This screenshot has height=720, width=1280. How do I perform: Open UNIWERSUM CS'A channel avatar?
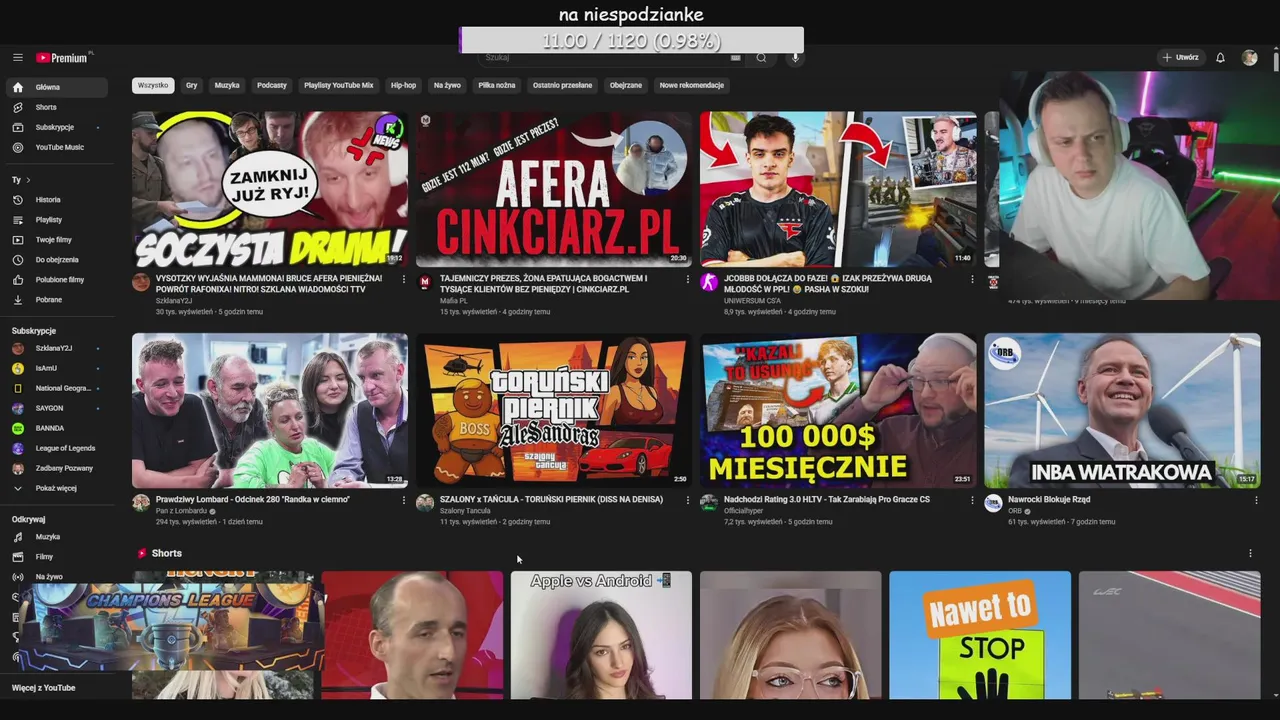coord(709,283)
